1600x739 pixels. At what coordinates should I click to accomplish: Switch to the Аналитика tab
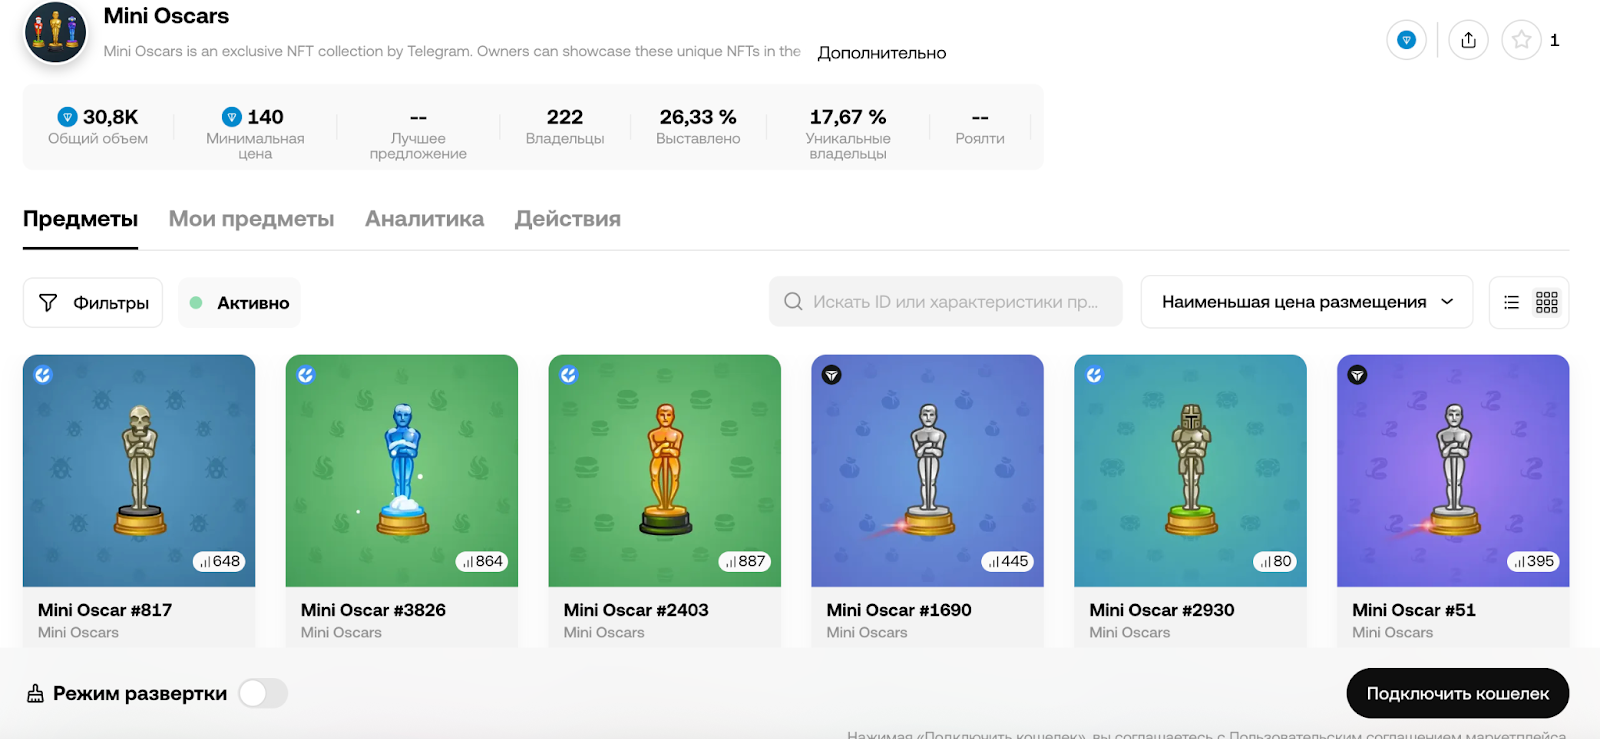(424, 219)
